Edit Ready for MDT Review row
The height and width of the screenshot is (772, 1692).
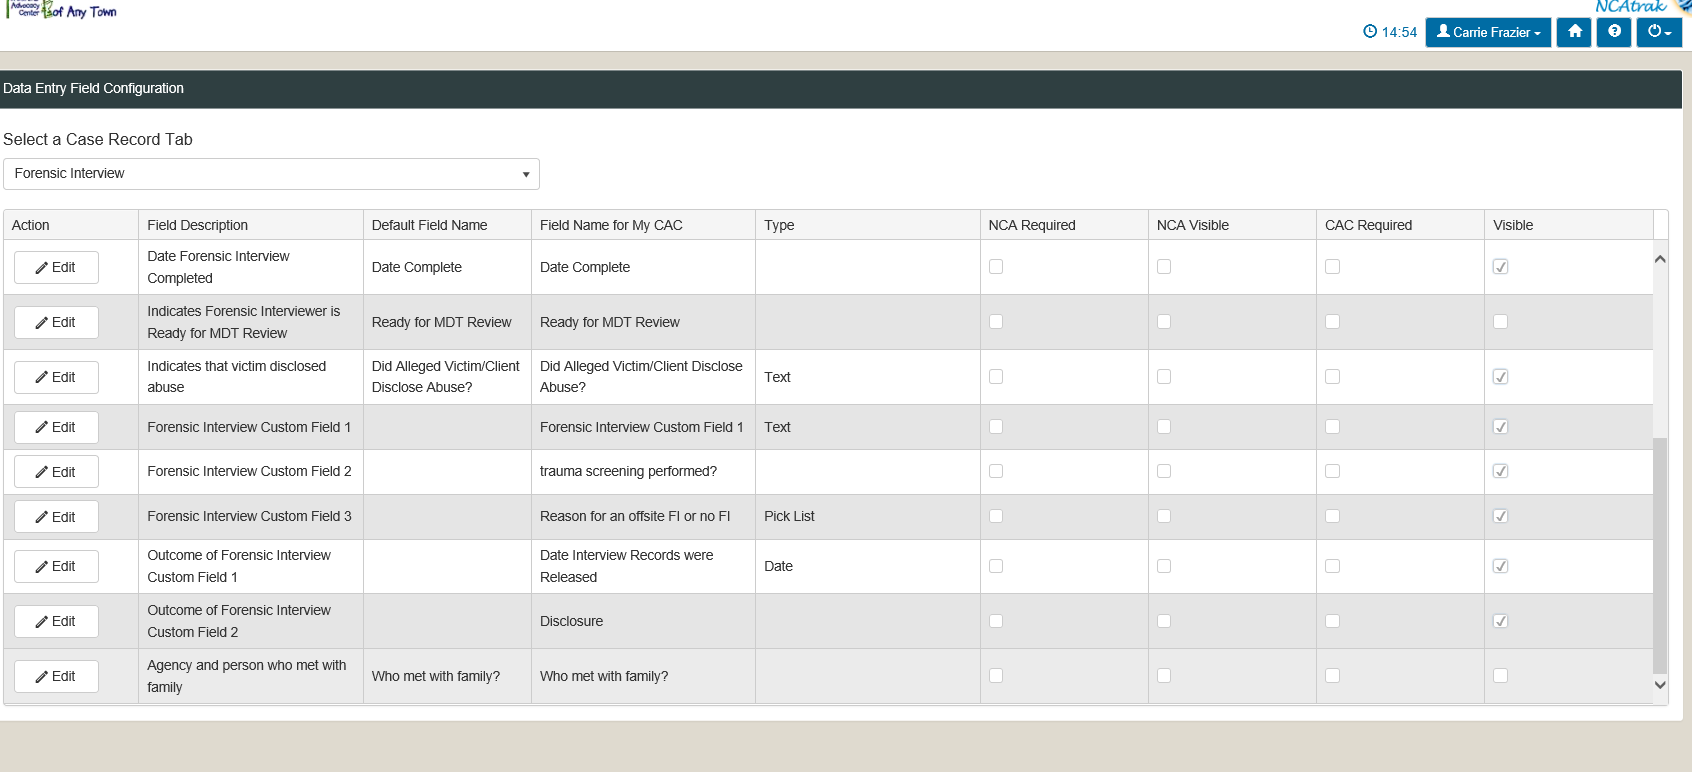pos(56,322)
